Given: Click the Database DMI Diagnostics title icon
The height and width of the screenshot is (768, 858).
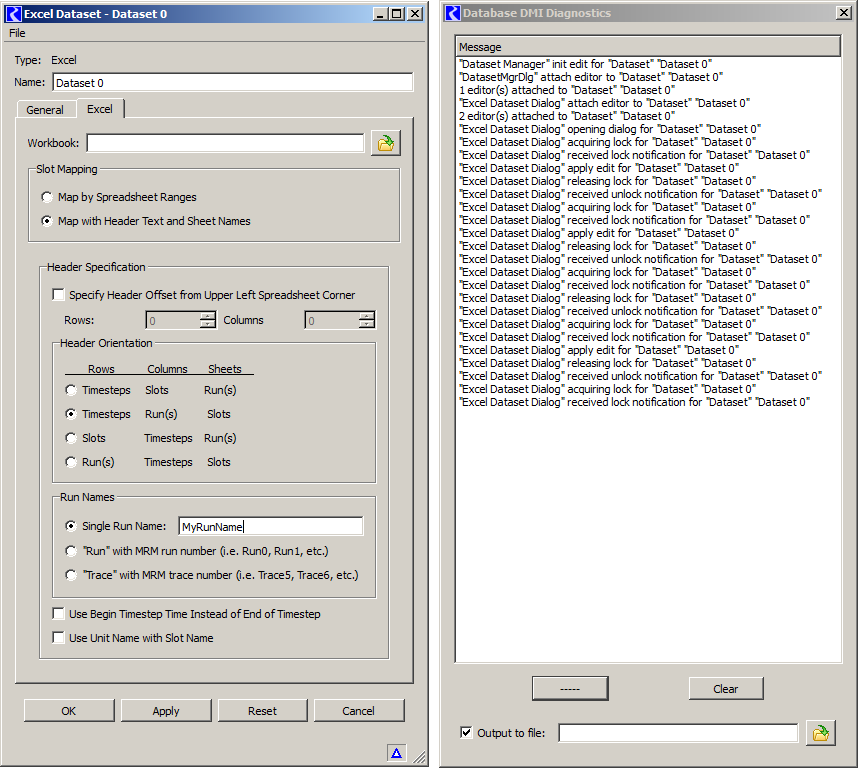Looking at the screenshot, I should click(x=453, y=13).
